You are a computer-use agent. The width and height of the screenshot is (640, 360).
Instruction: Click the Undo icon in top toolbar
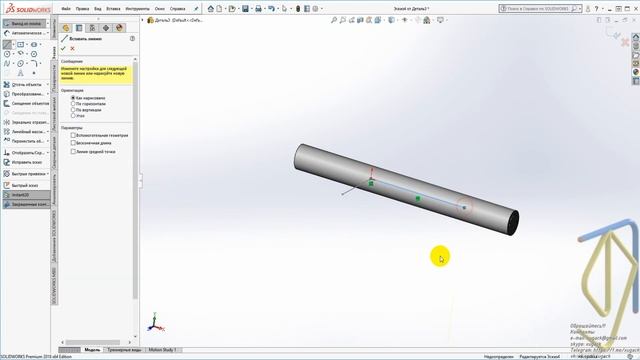[271, 9]
